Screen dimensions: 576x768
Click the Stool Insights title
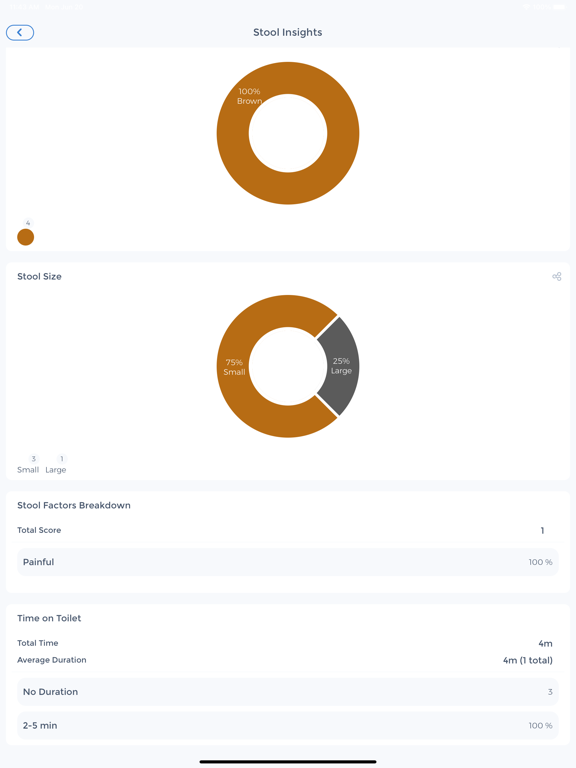(x=288, y=32)
